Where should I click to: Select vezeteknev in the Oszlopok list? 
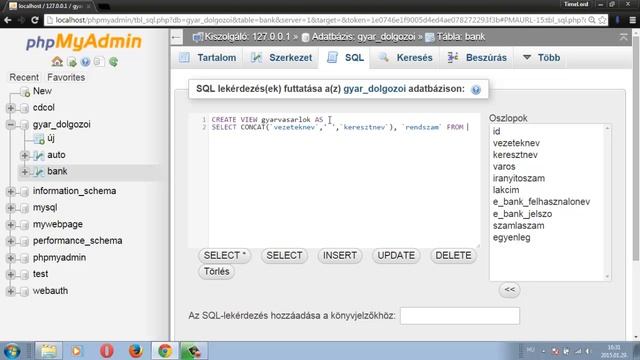pos(516,143)
